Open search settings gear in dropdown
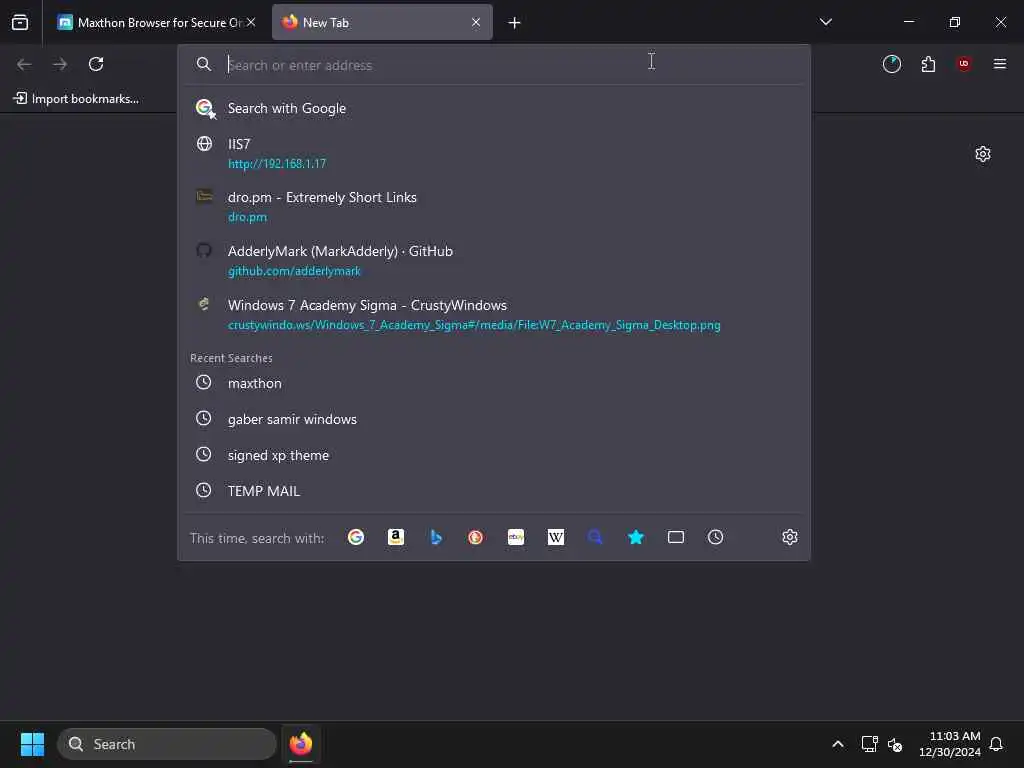 790,537
